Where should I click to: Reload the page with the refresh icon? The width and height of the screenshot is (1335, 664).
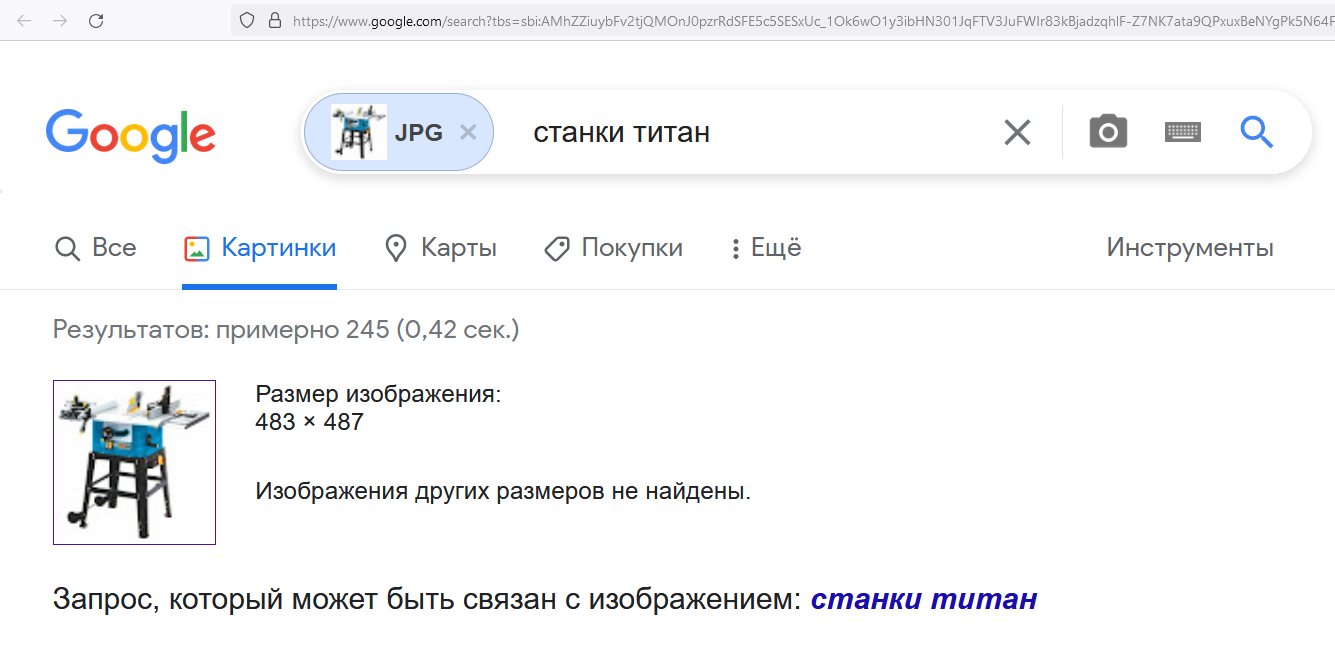coord(96,20)
